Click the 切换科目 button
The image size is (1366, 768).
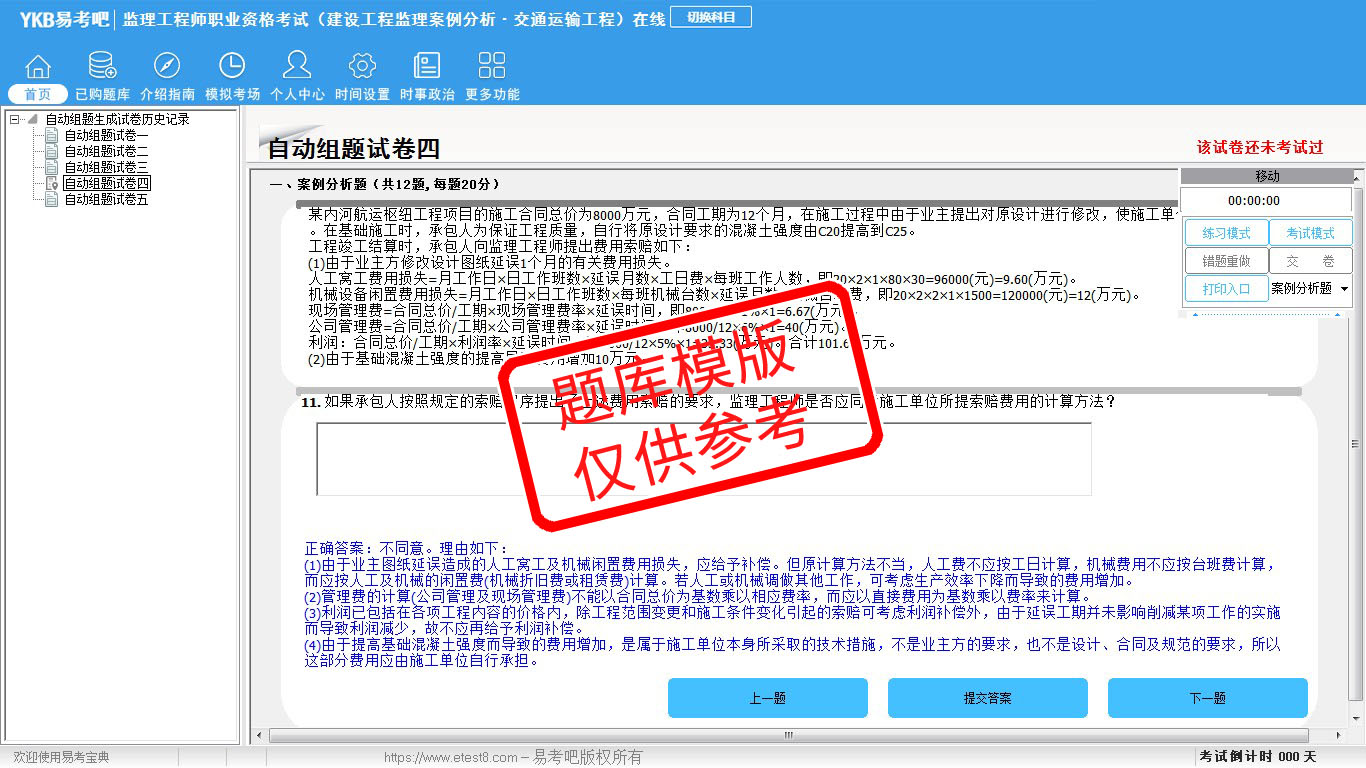(711, 17)
